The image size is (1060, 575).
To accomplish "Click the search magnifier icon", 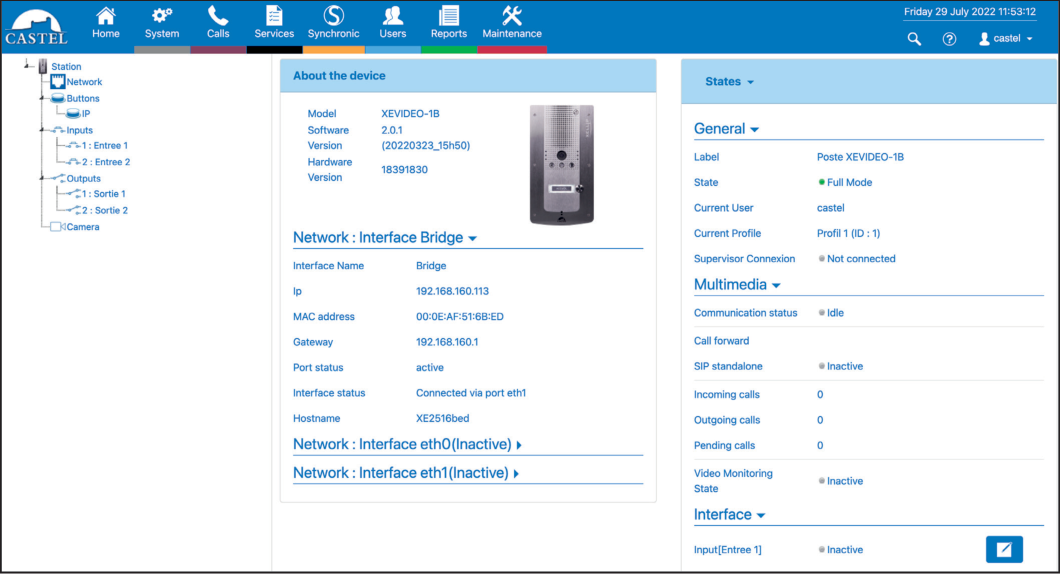I will click(x=914, y=39).
